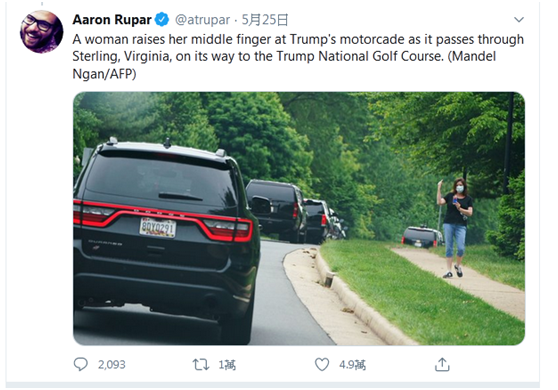The image size is (558, 390).
Task: View the 2,093 replies count
Action: pyautogui.click(x=111, y=365)
